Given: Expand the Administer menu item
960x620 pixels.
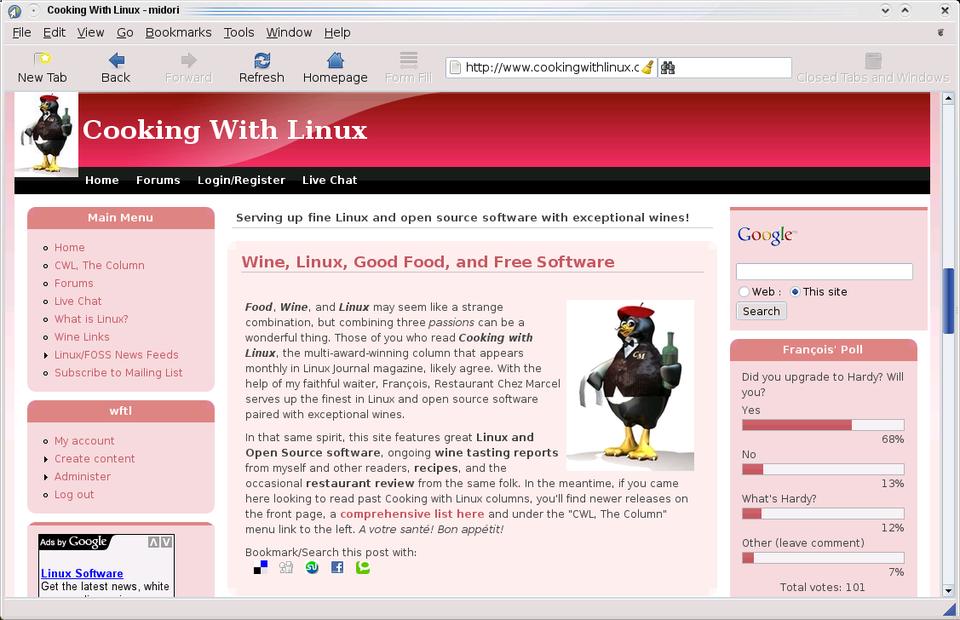Looking at the screenshot, I should (46, 477).
